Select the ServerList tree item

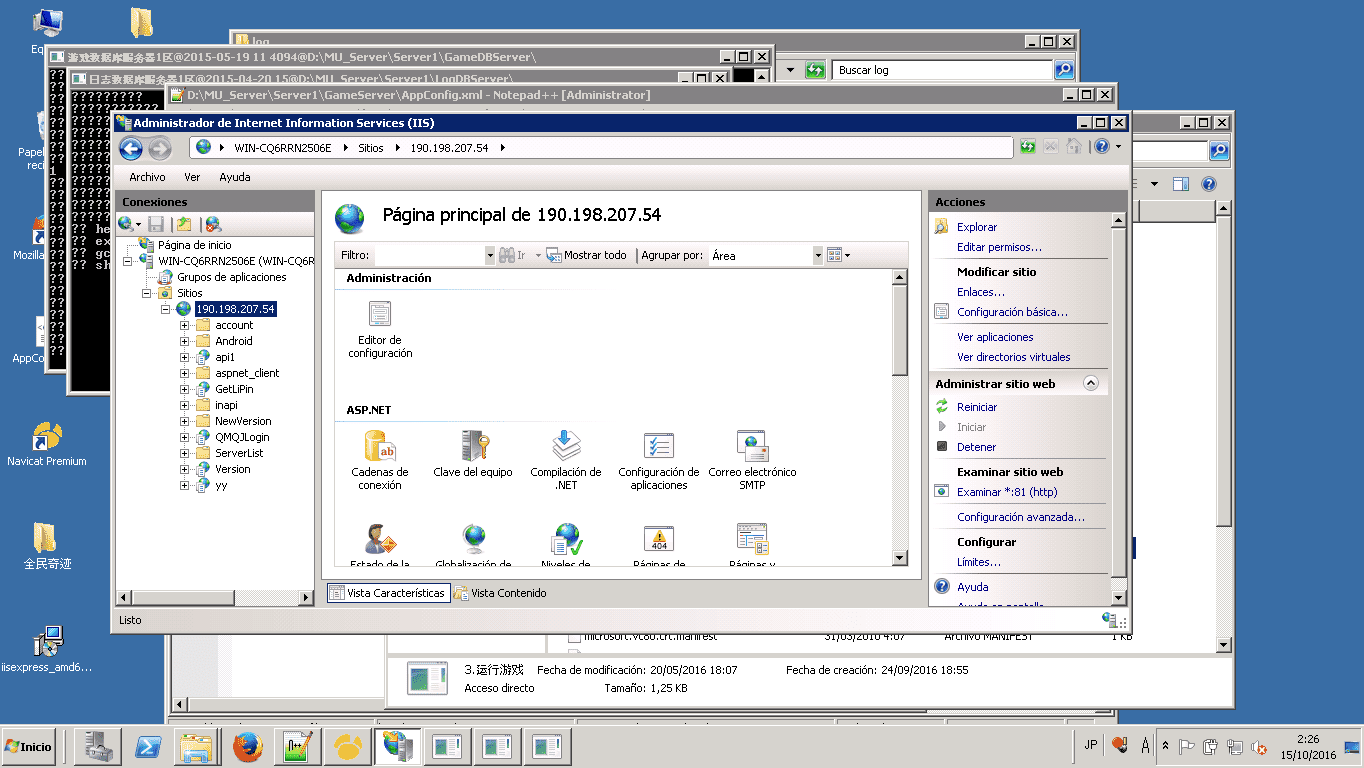[239, 453]
